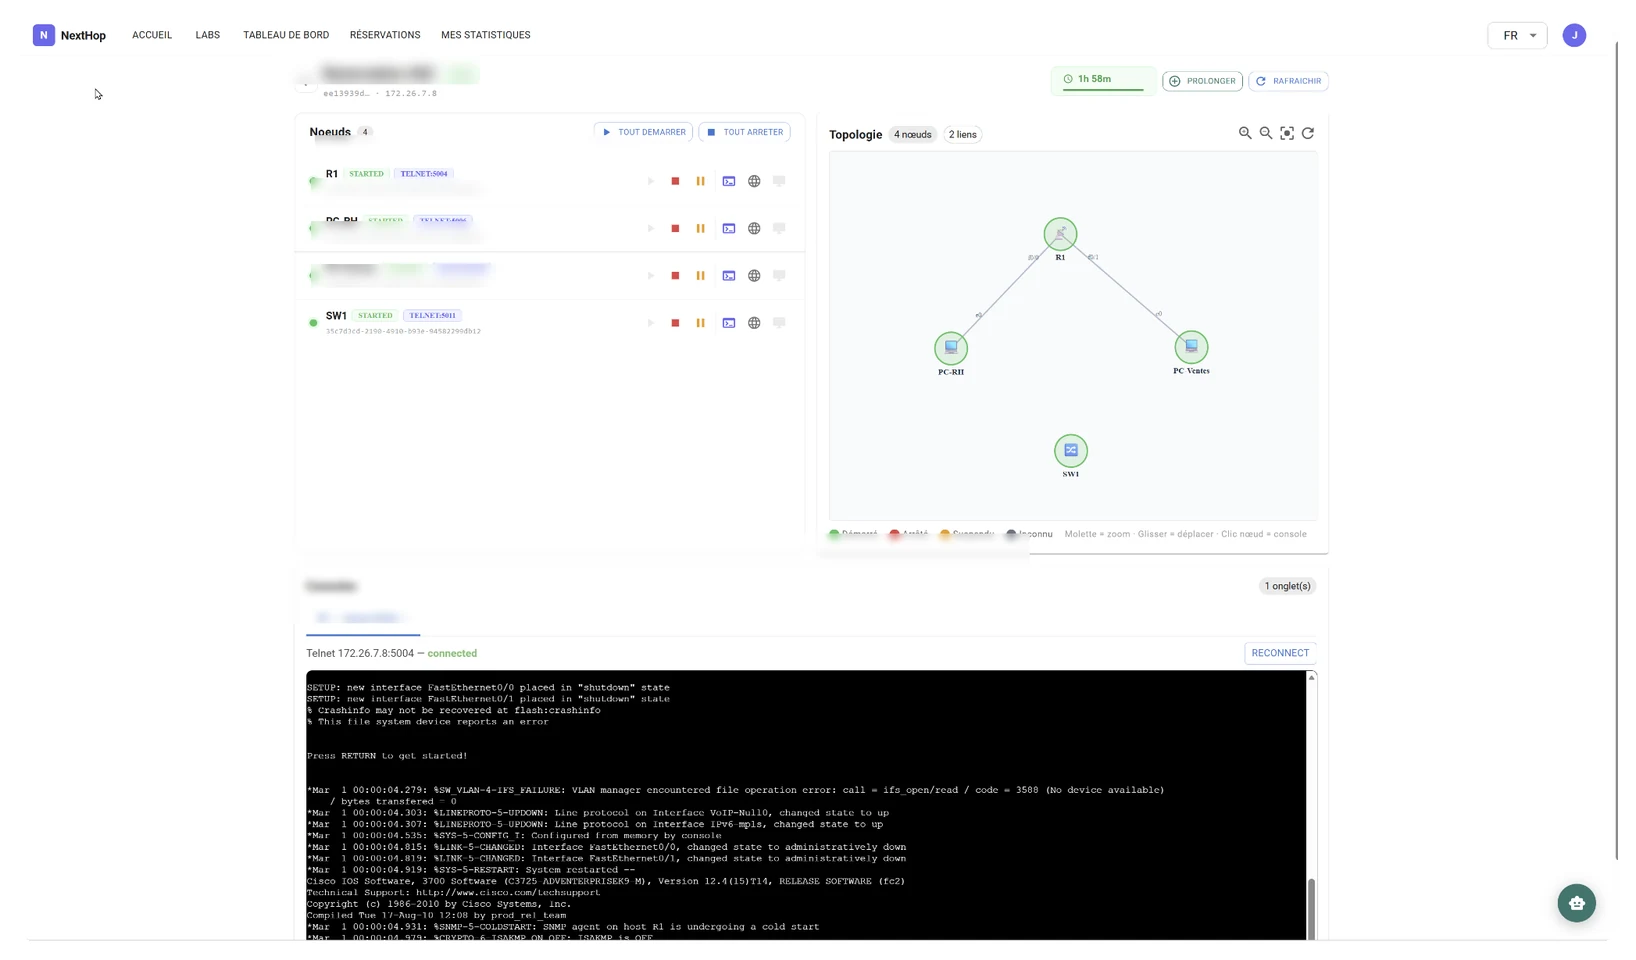Click the '1 onglet(s)' console badge
The image size is (1636, 960).
pos(1287,586)
